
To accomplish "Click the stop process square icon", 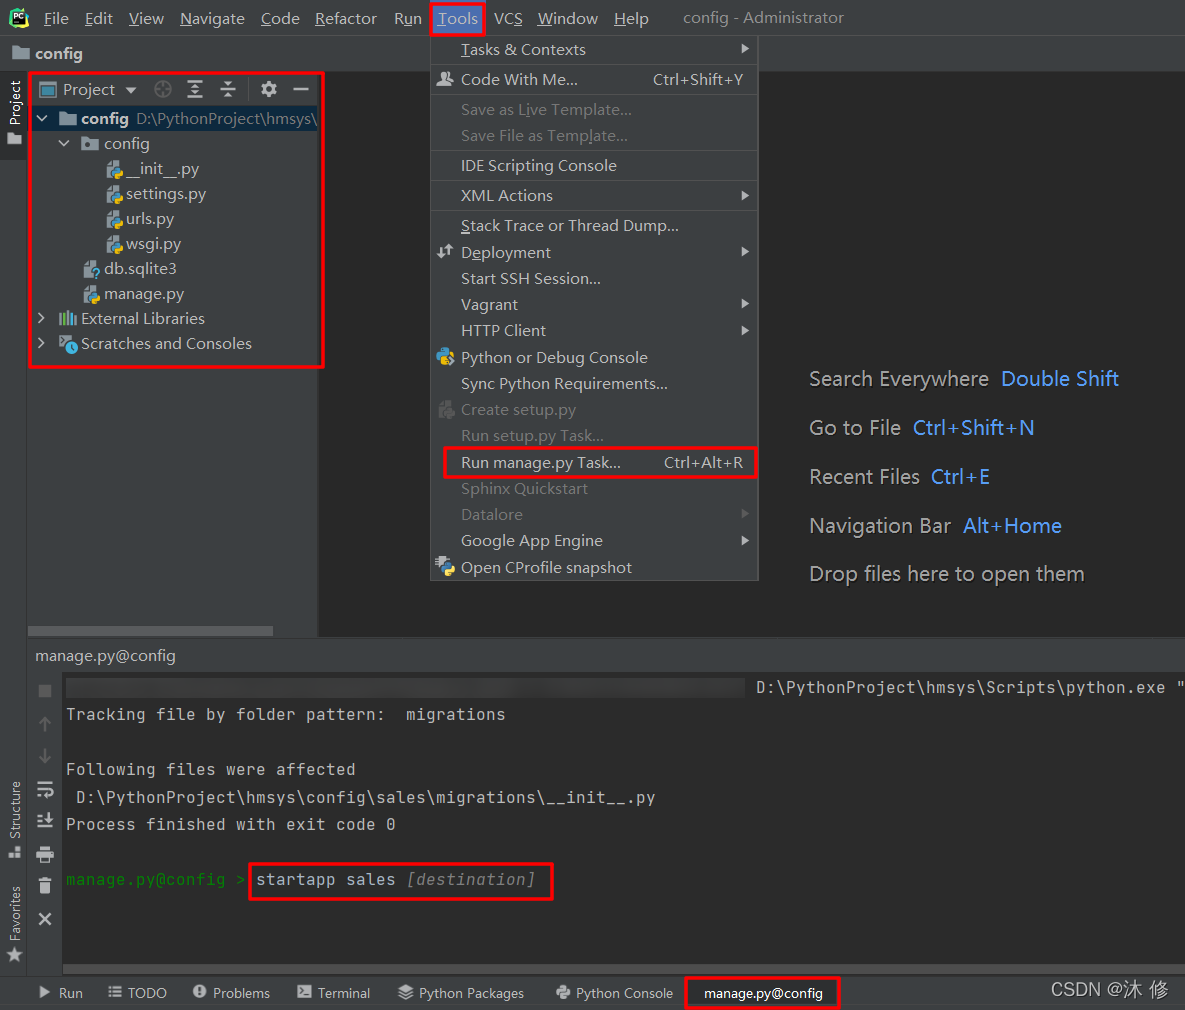I will (x=45, y=691).
